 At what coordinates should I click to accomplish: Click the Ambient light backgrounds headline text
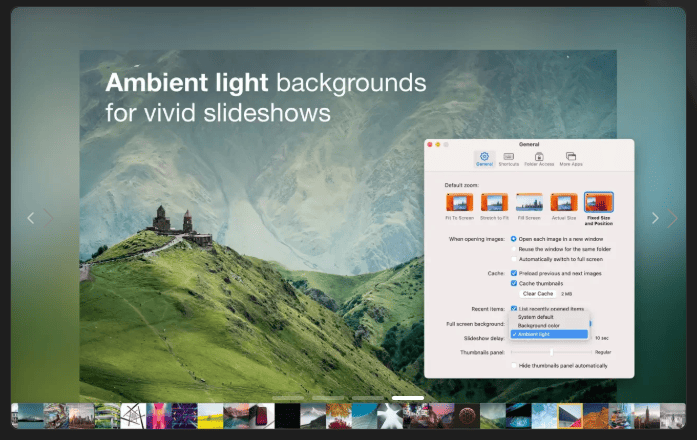266,83
